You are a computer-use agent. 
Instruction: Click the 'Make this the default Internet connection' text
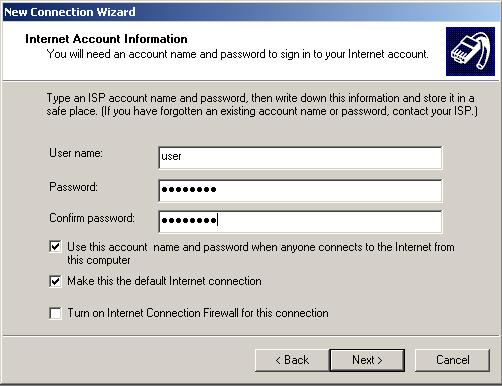164,281
